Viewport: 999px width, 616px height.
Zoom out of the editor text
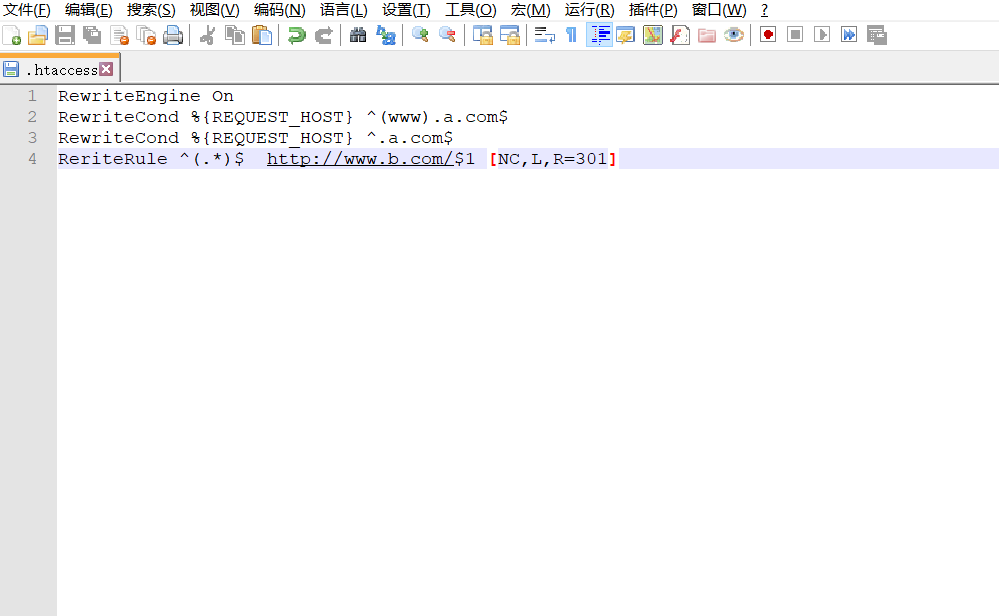[x=447, y=35]
